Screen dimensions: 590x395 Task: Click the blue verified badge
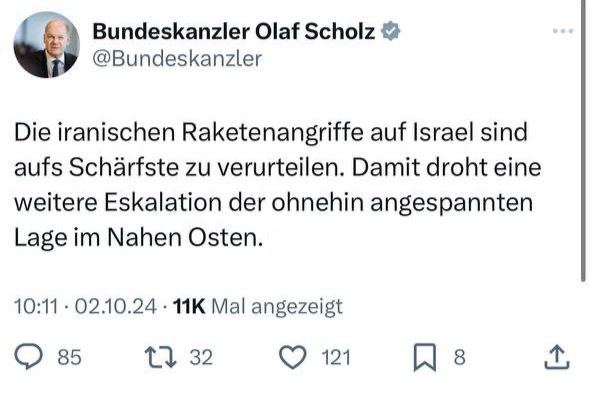(x=391, y=31)
